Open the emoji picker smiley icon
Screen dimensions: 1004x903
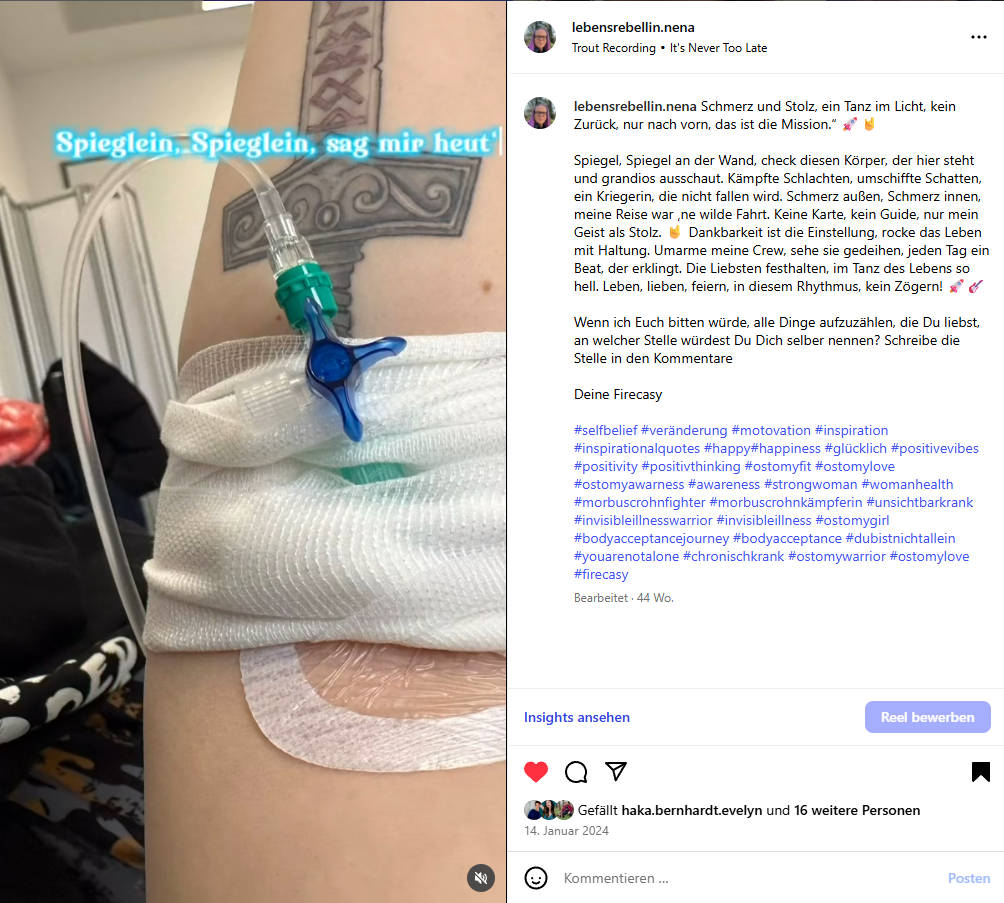click(x=536, y=878)
